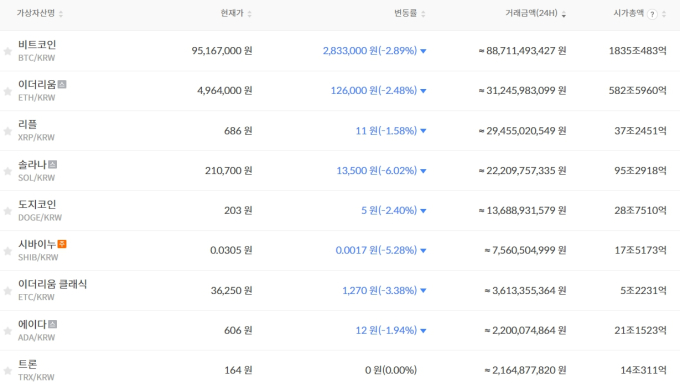Click Bitcoin change 2,833,000 원(-2.89%)
The height and width of the screenshot is (388, 680).
(370, 51)
